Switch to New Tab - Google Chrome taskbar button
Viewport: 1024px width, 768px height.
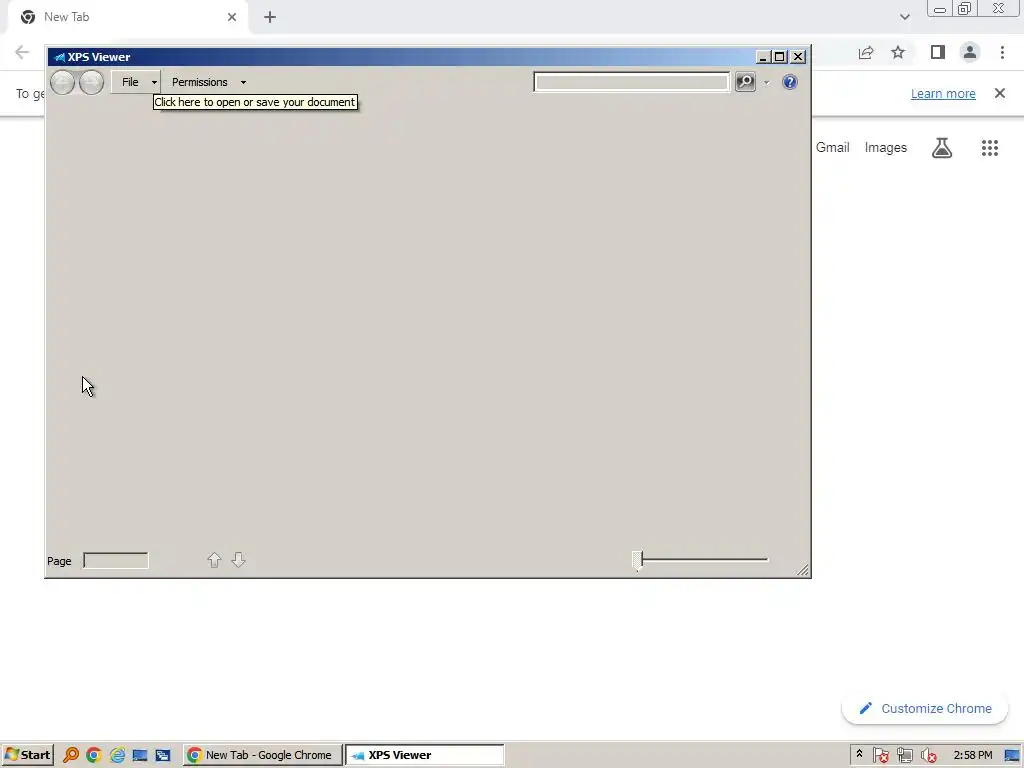262,755
